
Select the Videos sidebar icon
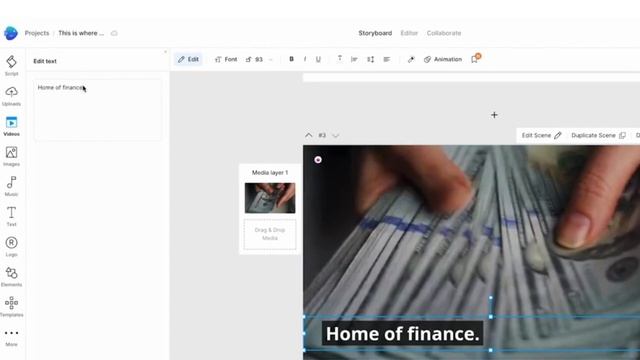point(11,126)
